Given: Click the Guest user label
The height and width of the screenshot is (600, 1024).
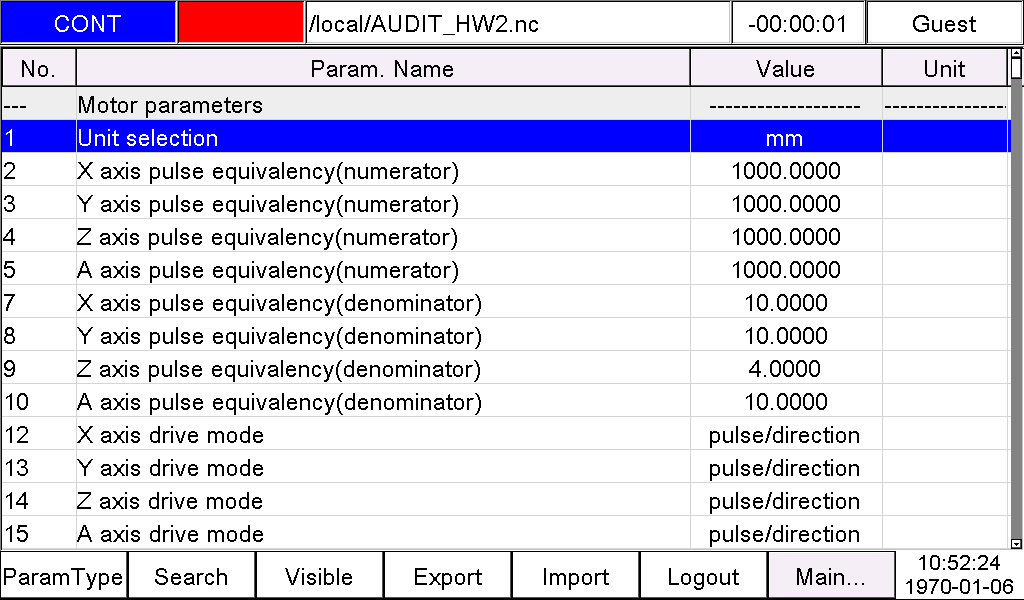Looking at the screenshot, I should tap(944, 24).
